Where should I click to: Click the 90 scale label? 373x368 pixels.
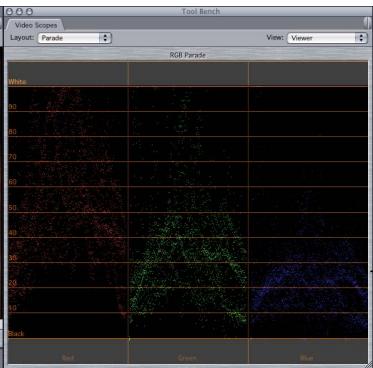click(12, 107)
